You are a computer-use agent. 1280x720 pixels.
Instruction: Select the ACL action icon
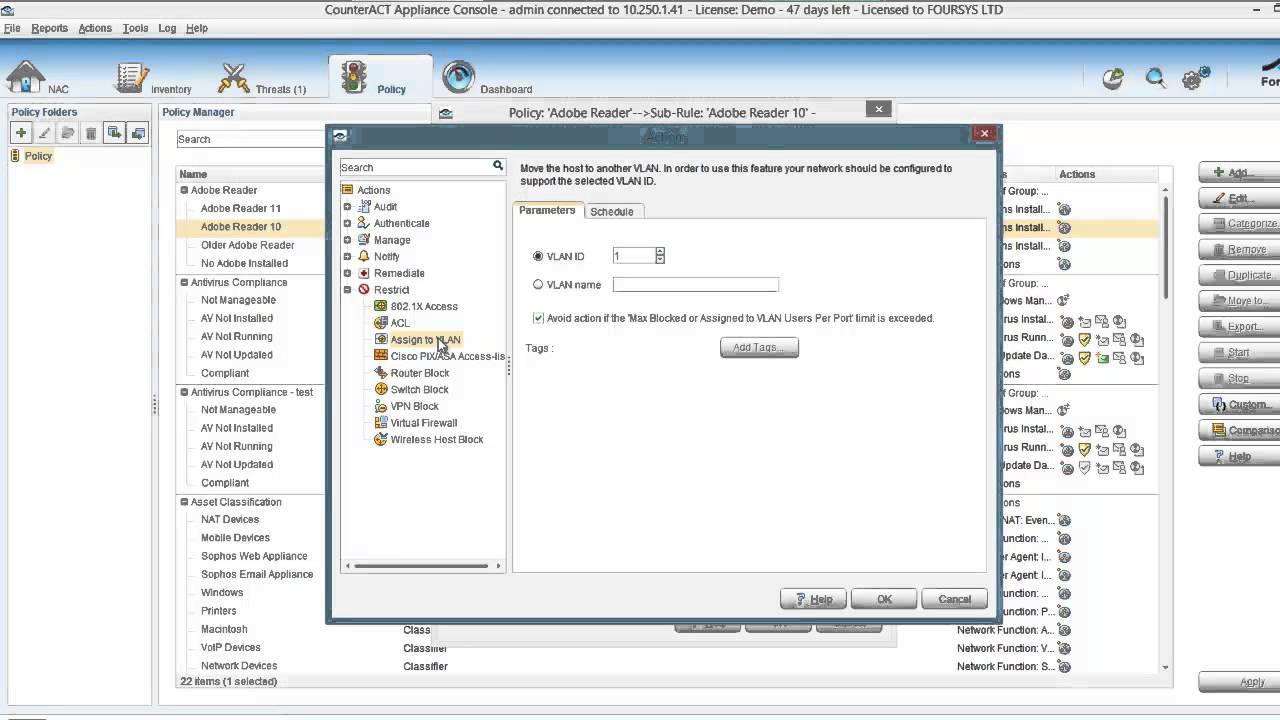(x=381, y=323)
